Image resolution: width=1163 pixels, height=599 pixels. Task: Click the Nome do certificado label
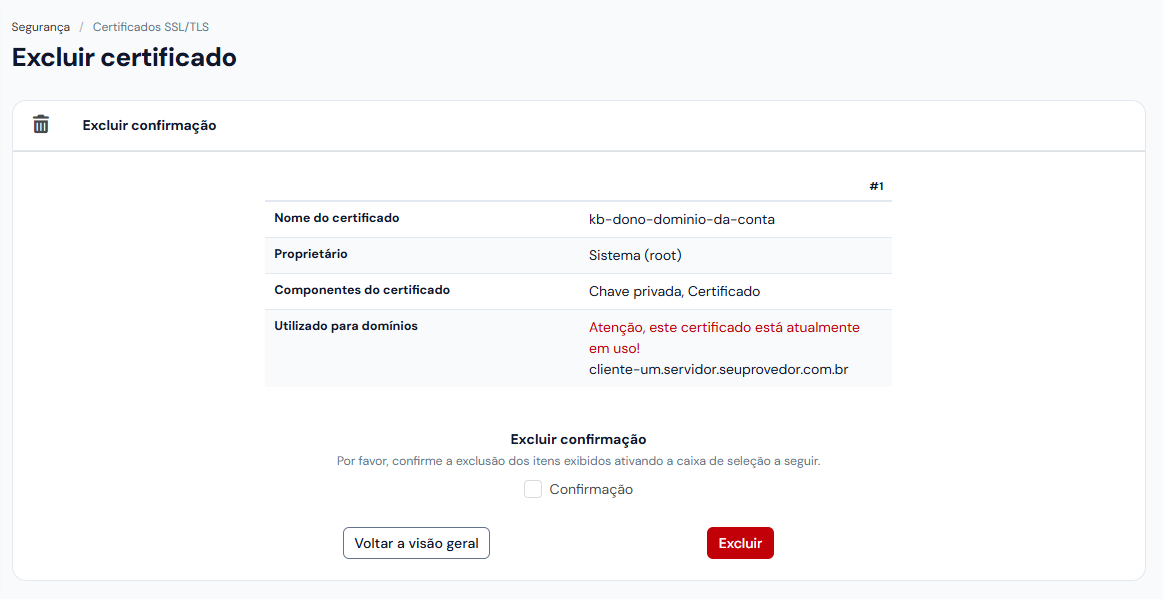(337, 218)
